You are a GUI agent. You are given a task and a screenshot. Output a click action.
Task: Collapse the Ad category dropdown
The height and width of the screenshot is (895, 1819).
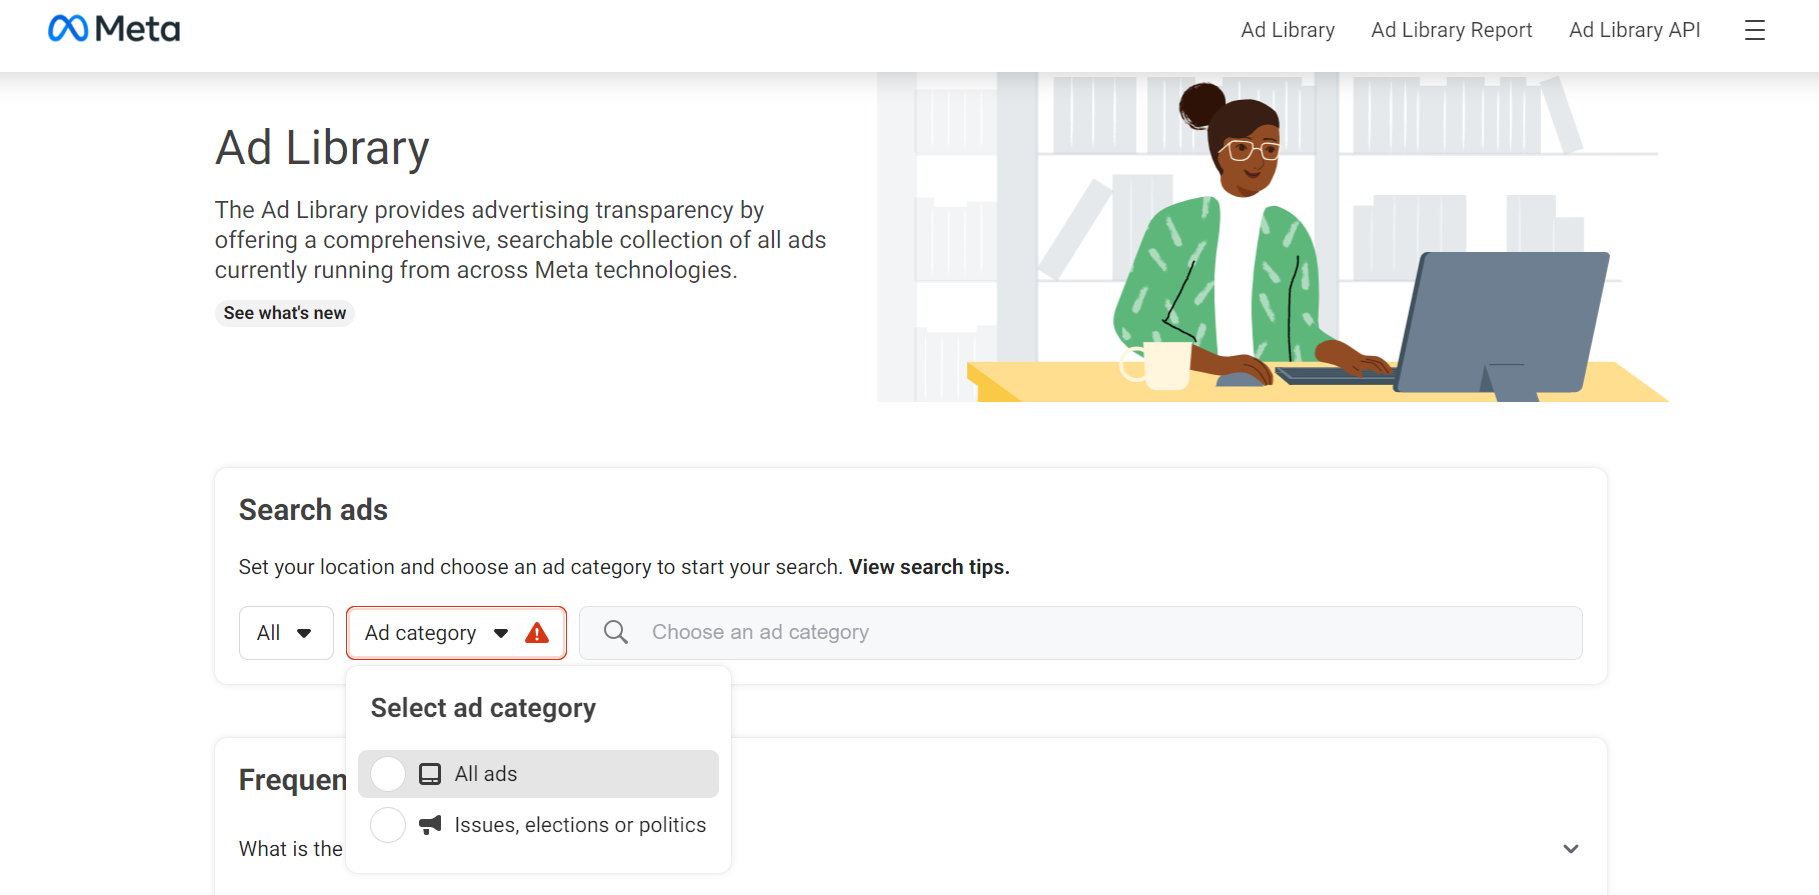(421, 633)
